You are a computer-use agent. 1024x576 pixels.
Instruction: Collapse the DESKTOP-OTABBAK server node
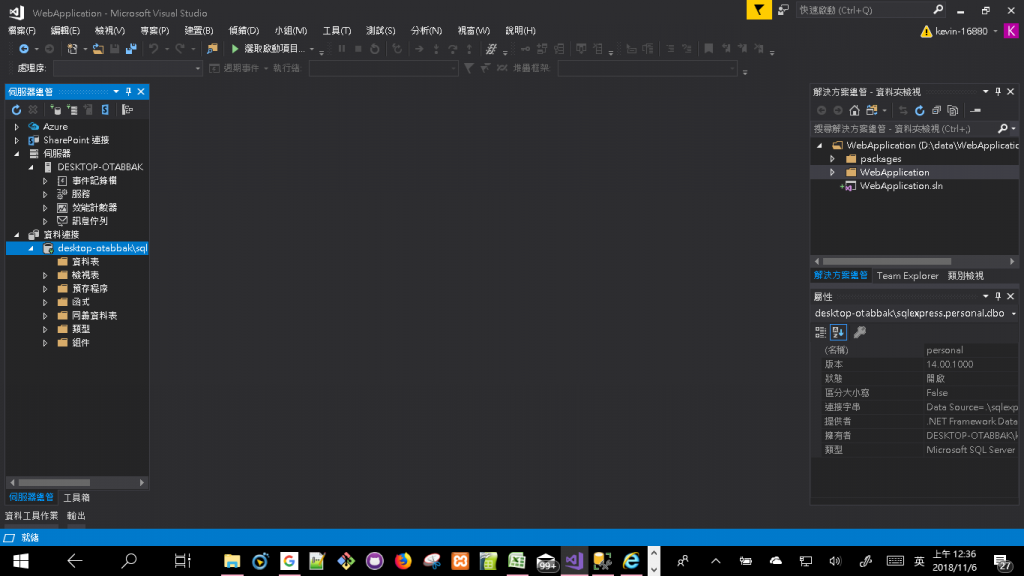(x=31, y=167)
